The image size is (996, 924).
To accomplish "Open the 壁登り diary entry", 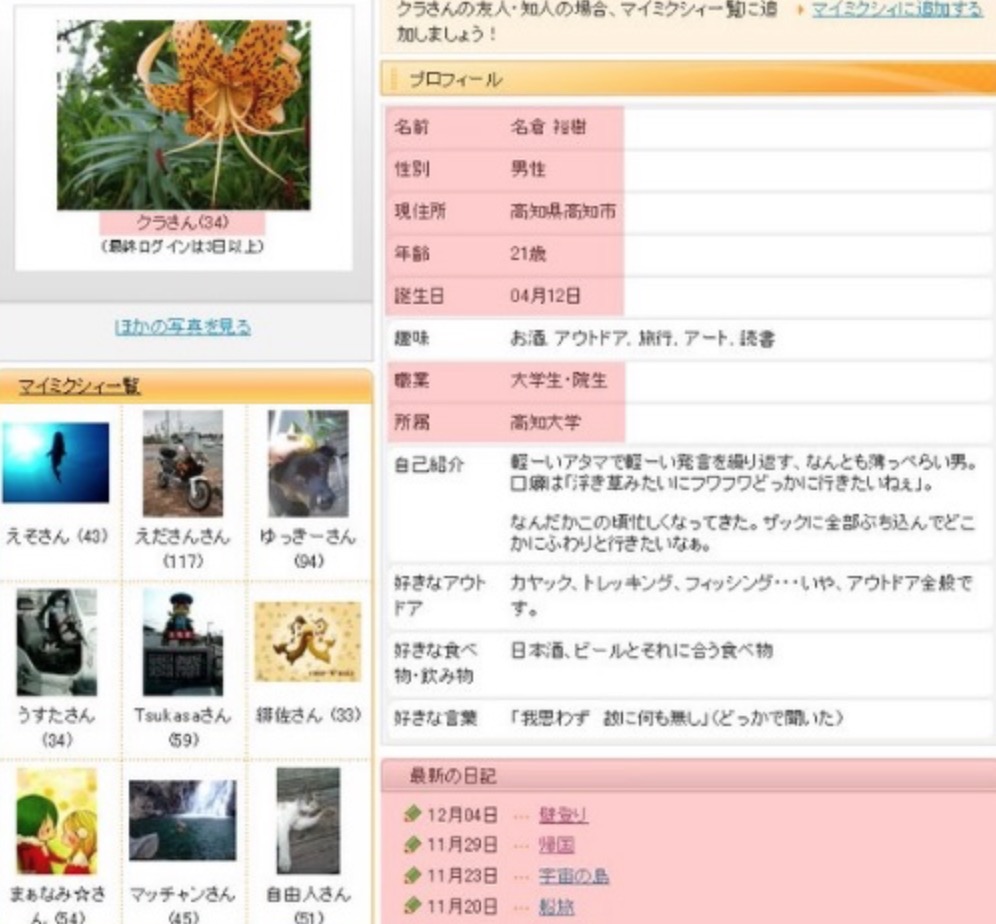I will pyautogui.click(x=563, y=816).
